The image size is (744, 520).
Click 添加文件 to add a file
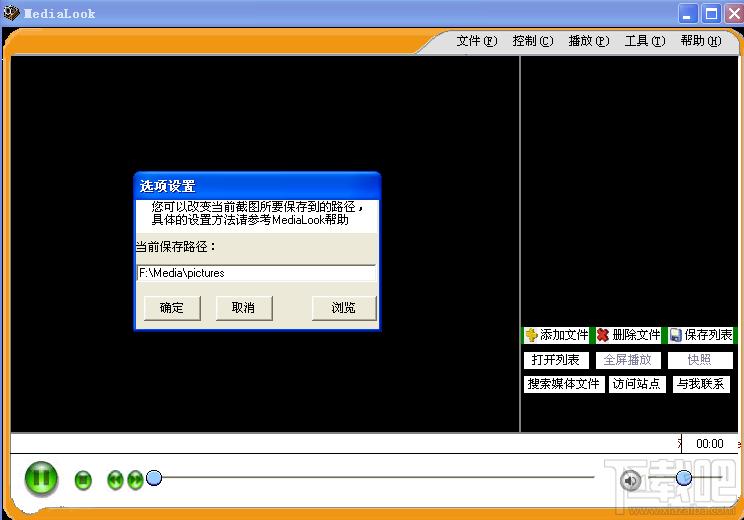coord(556,335)
